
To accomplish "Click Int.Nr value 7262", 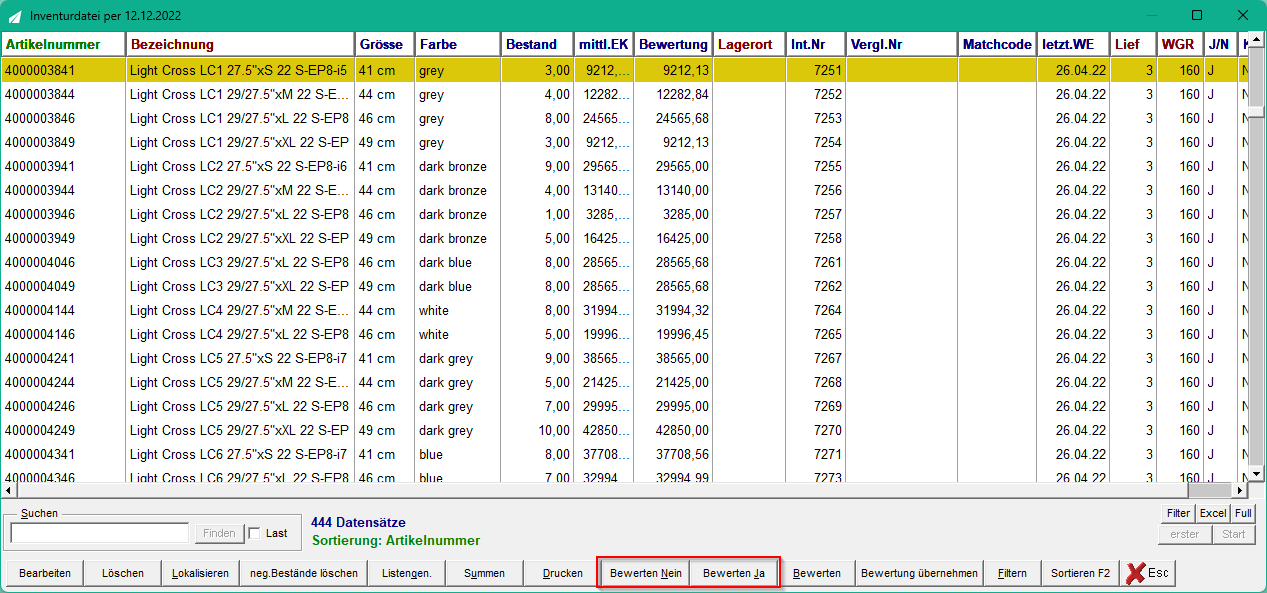I will [x=828, y=286].
